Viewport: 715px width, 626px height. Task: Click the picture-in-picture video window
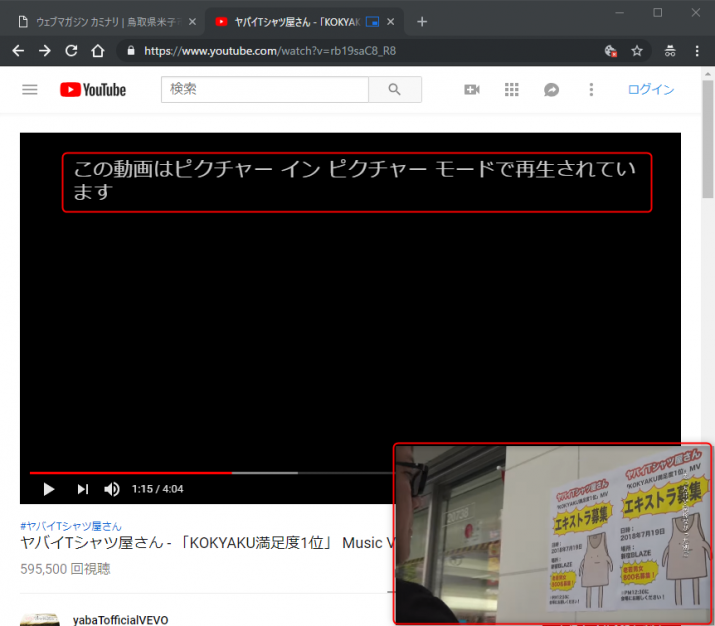point(552,534)
